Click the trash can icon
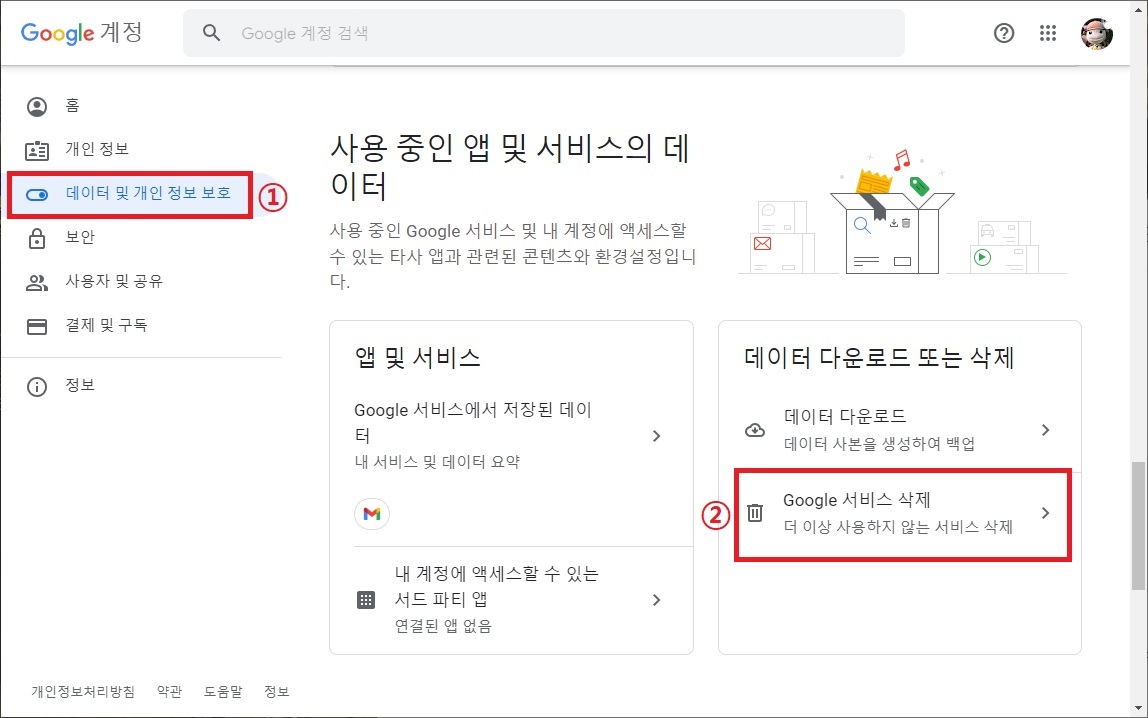 (x=755, y=513)
